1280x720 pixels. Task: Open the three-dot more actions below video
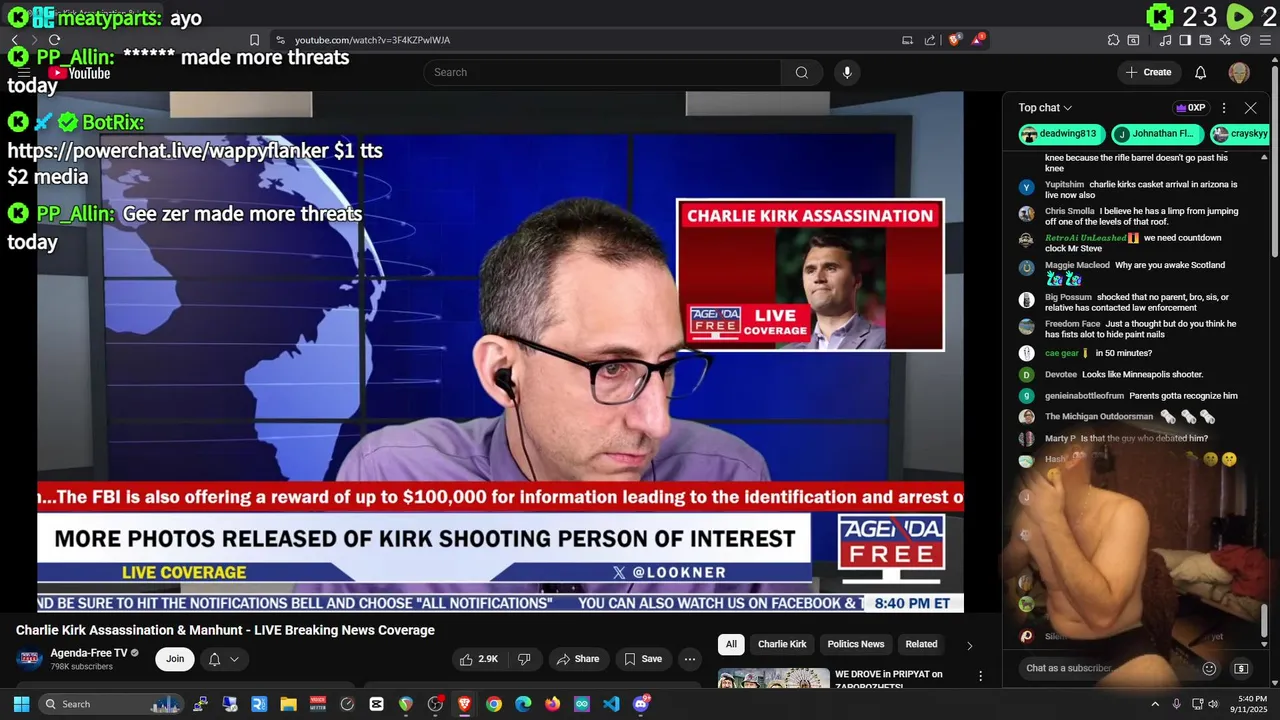coord(689,659)
